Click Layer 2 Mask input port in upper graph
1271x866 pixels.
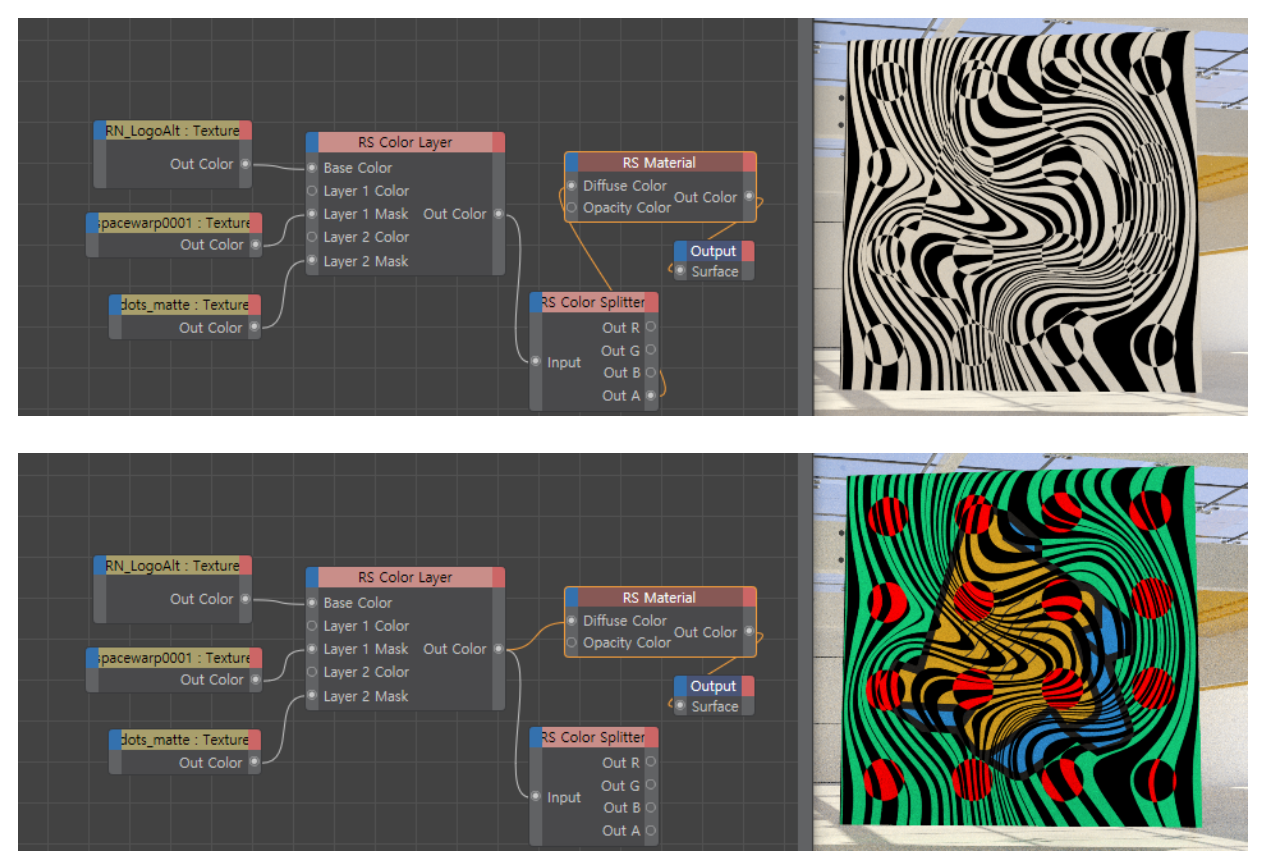click(312, 261)
